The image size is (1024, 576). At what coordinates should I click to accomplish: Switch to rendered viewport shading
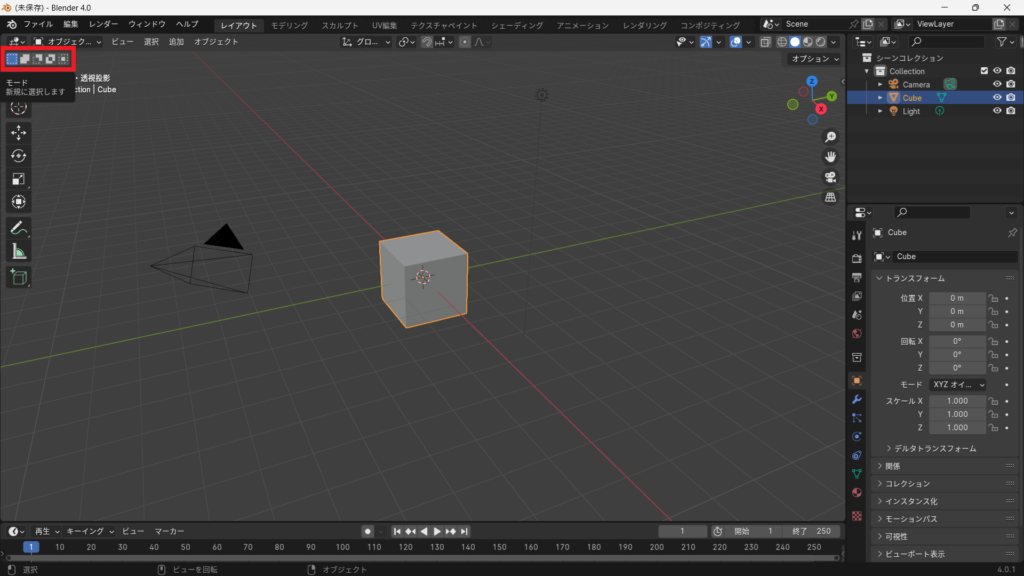pos(821,42)
